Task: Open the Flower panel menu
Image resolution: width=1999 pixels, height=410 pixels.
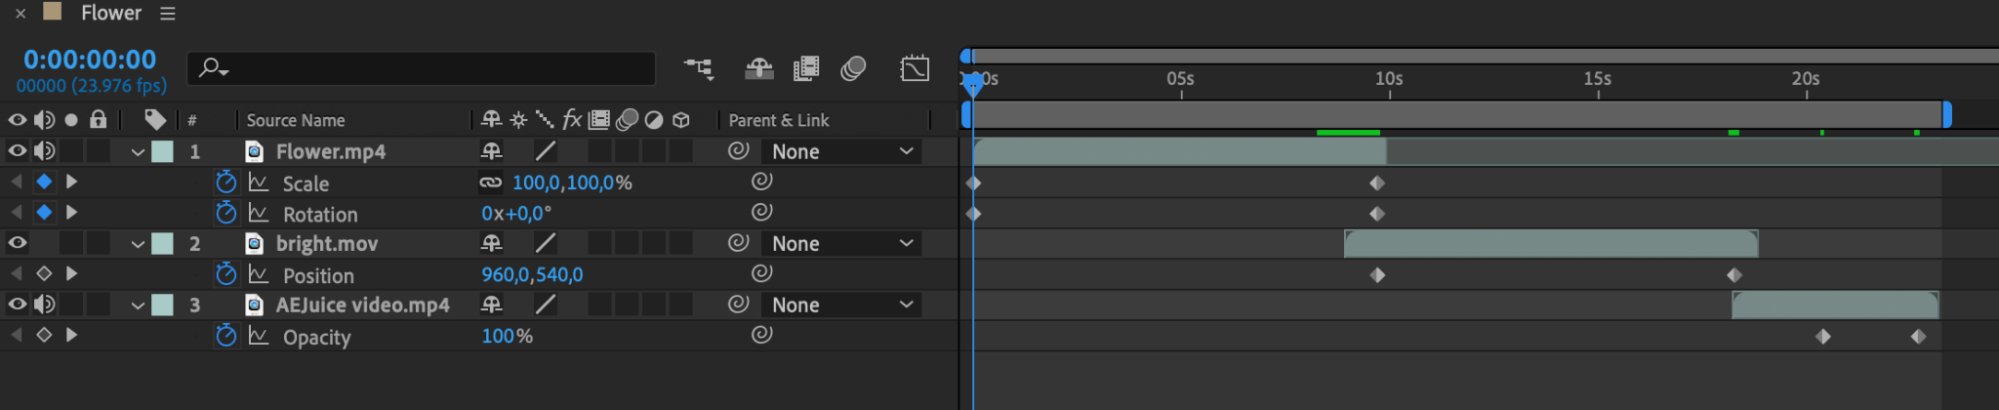Action: tap(168, 13)
